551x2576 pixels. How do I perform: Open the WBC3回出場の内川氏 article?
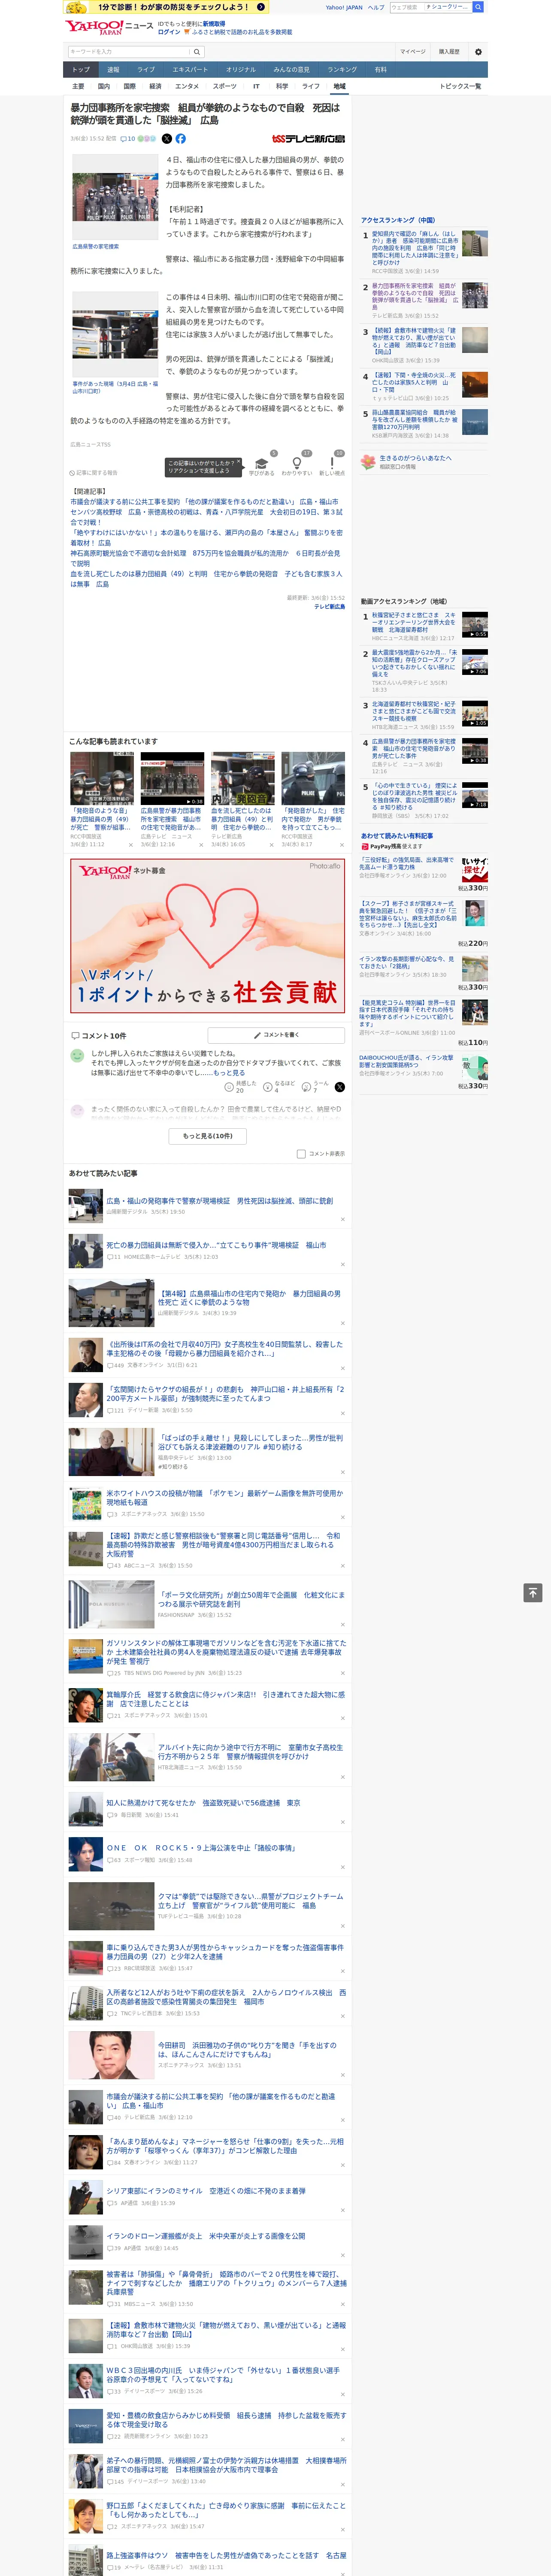point(223,2374)
